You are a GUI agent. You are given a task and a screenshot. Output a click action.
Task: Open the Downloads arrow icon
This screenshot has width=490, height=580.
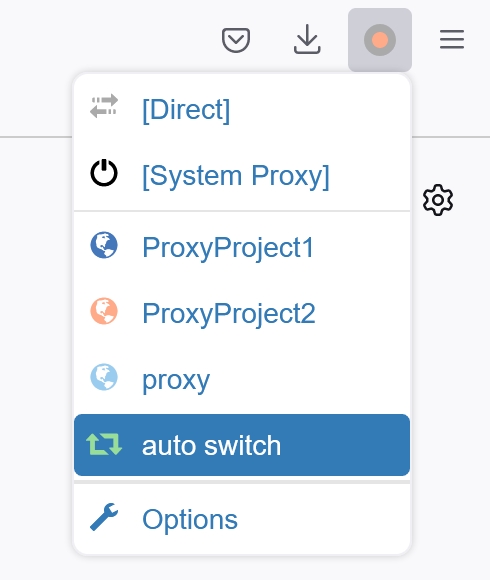307,39
